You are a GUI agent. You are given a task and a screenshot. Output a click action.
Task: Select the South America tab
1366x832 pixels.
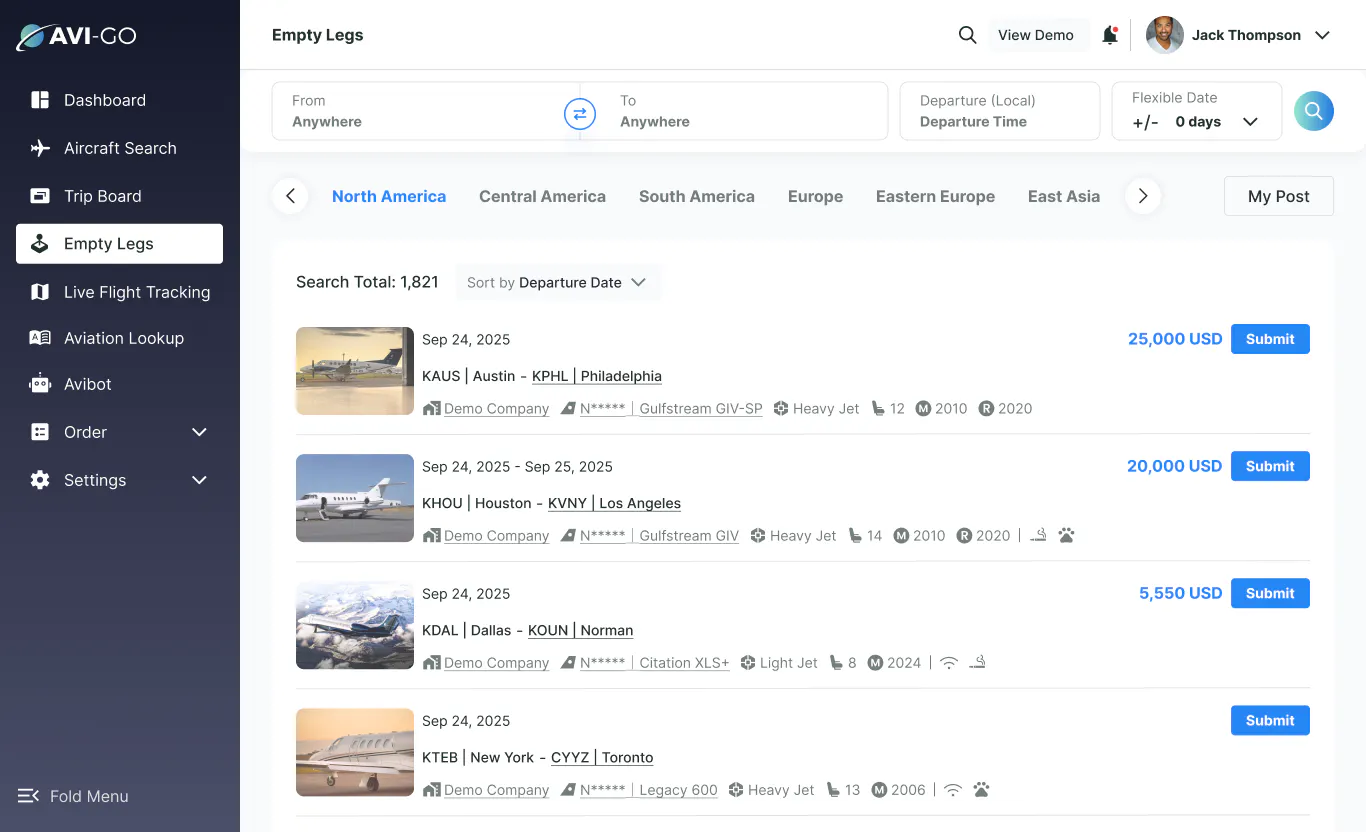[x=697, y=196]
